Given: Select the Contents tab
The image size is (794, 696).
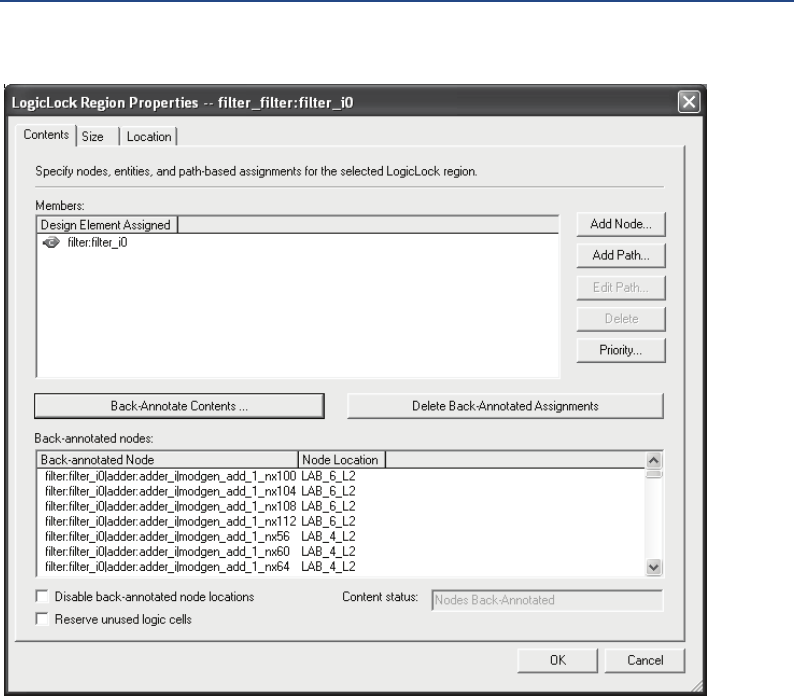Looking at the screenshot, I should pos(45,135).
